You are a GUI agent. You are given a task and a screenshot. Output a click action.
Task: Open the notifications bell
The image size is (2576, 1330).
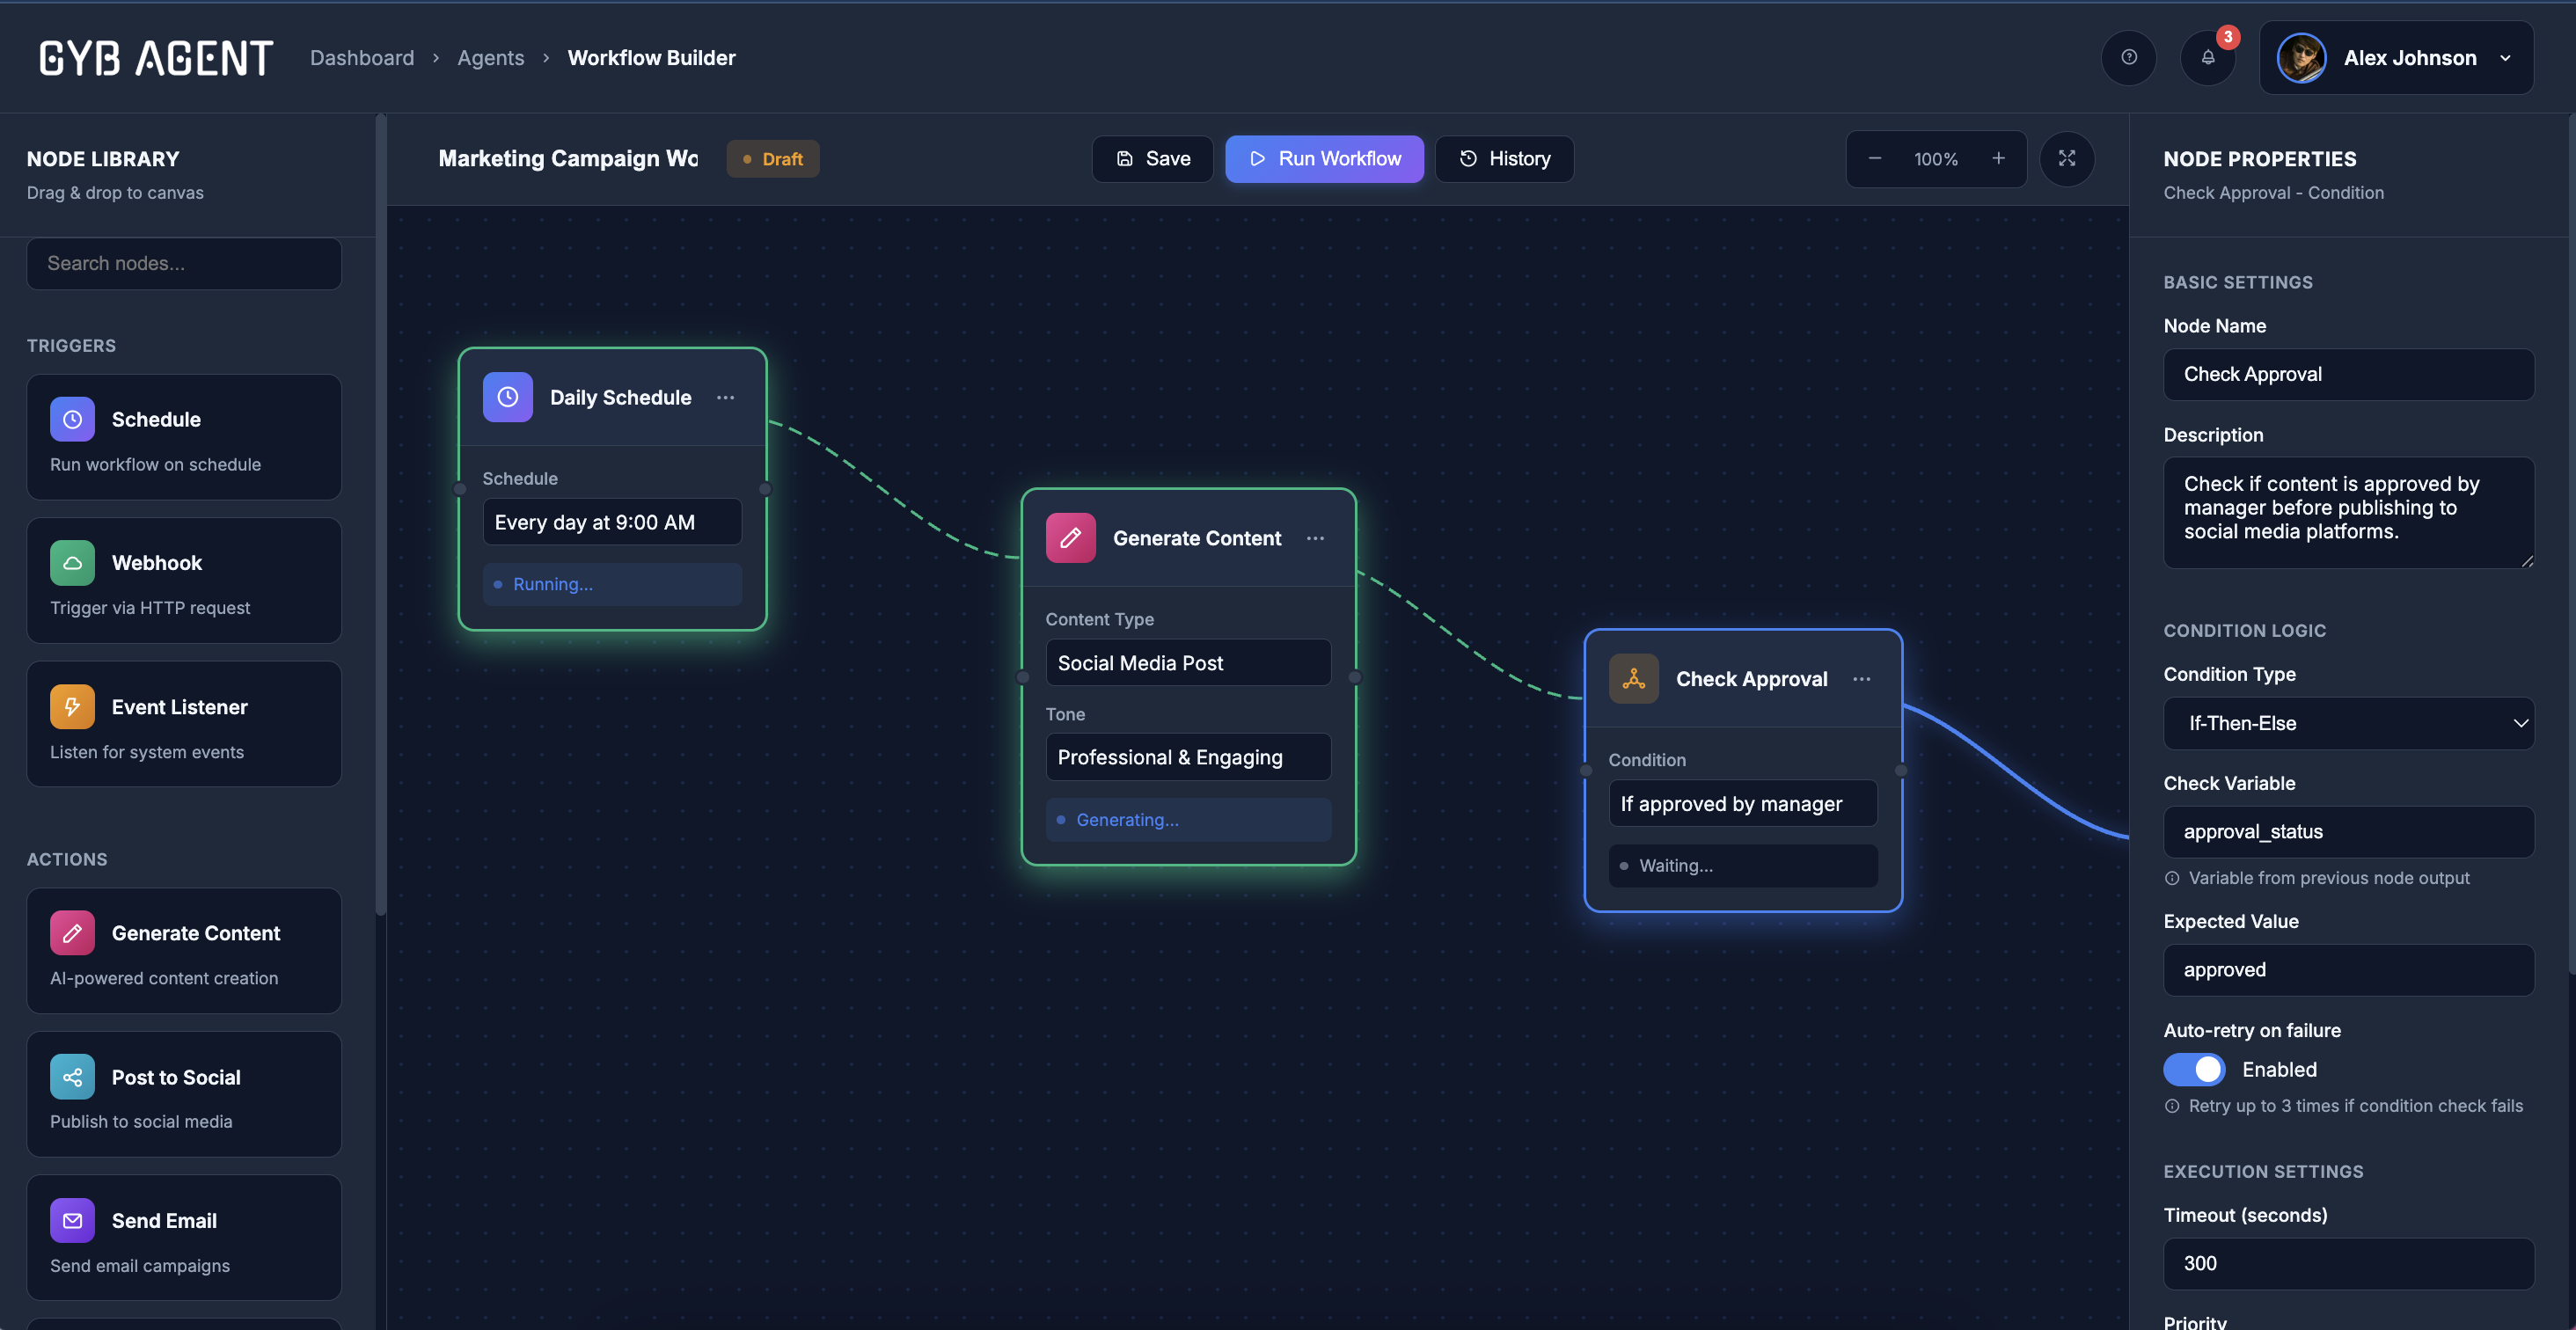click(x=2208, y=57)
